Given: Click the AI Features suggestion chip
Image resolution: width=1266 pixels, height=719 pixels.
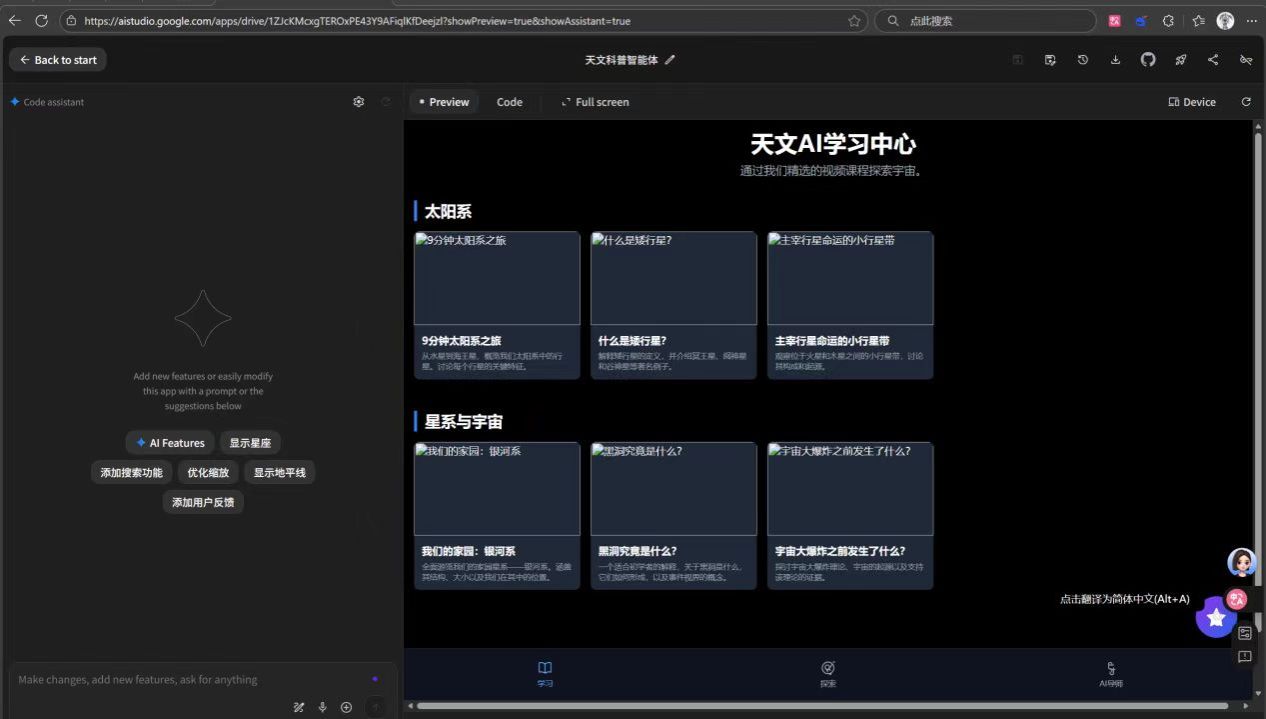Looking at the screenshot, I should click(170, 443).
